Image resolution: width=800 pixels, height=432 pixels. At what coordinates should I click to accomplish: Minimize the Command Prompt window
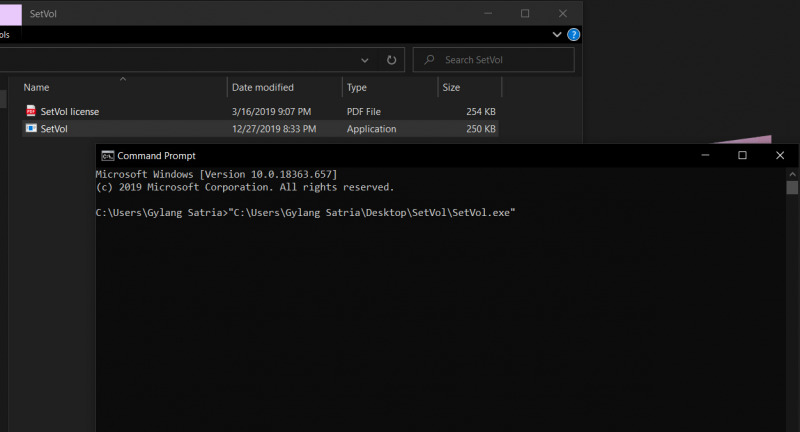pyautogui.click(x=704, y=156)
